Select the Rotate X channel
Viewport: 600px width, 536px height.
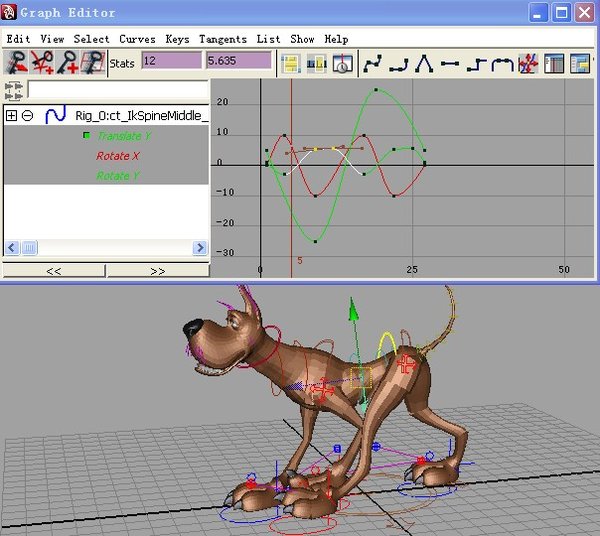coord(117,156)
